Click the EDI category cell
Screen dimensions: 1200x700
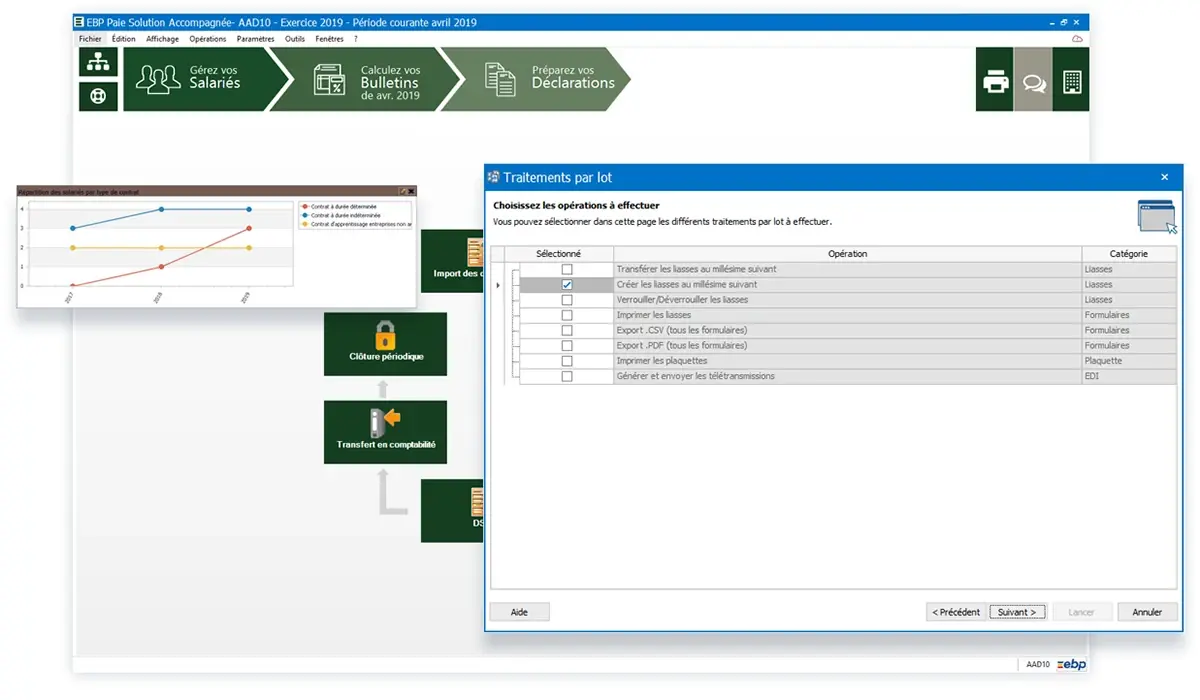[x=1129, y=376]
